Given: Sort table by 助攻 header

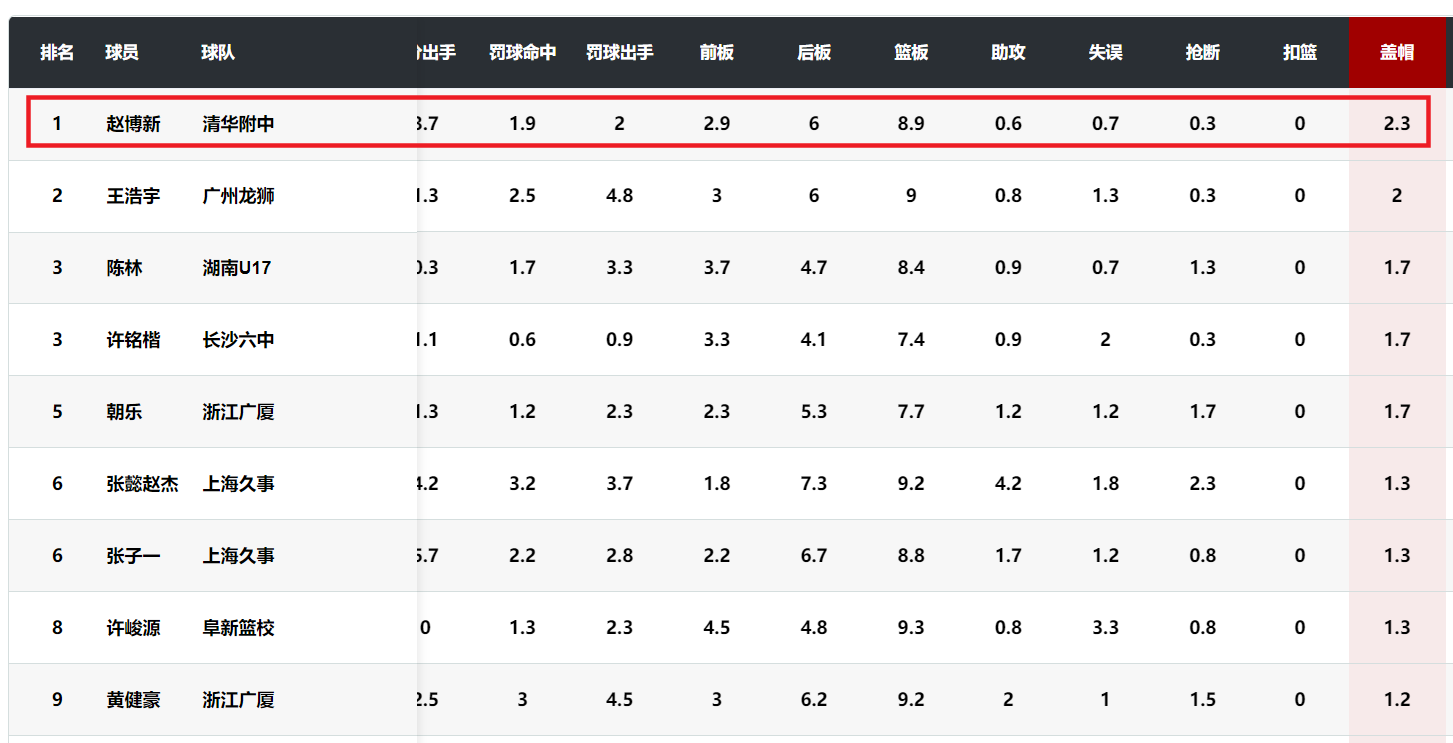Looking at the screenshot, I should 1008,53.
